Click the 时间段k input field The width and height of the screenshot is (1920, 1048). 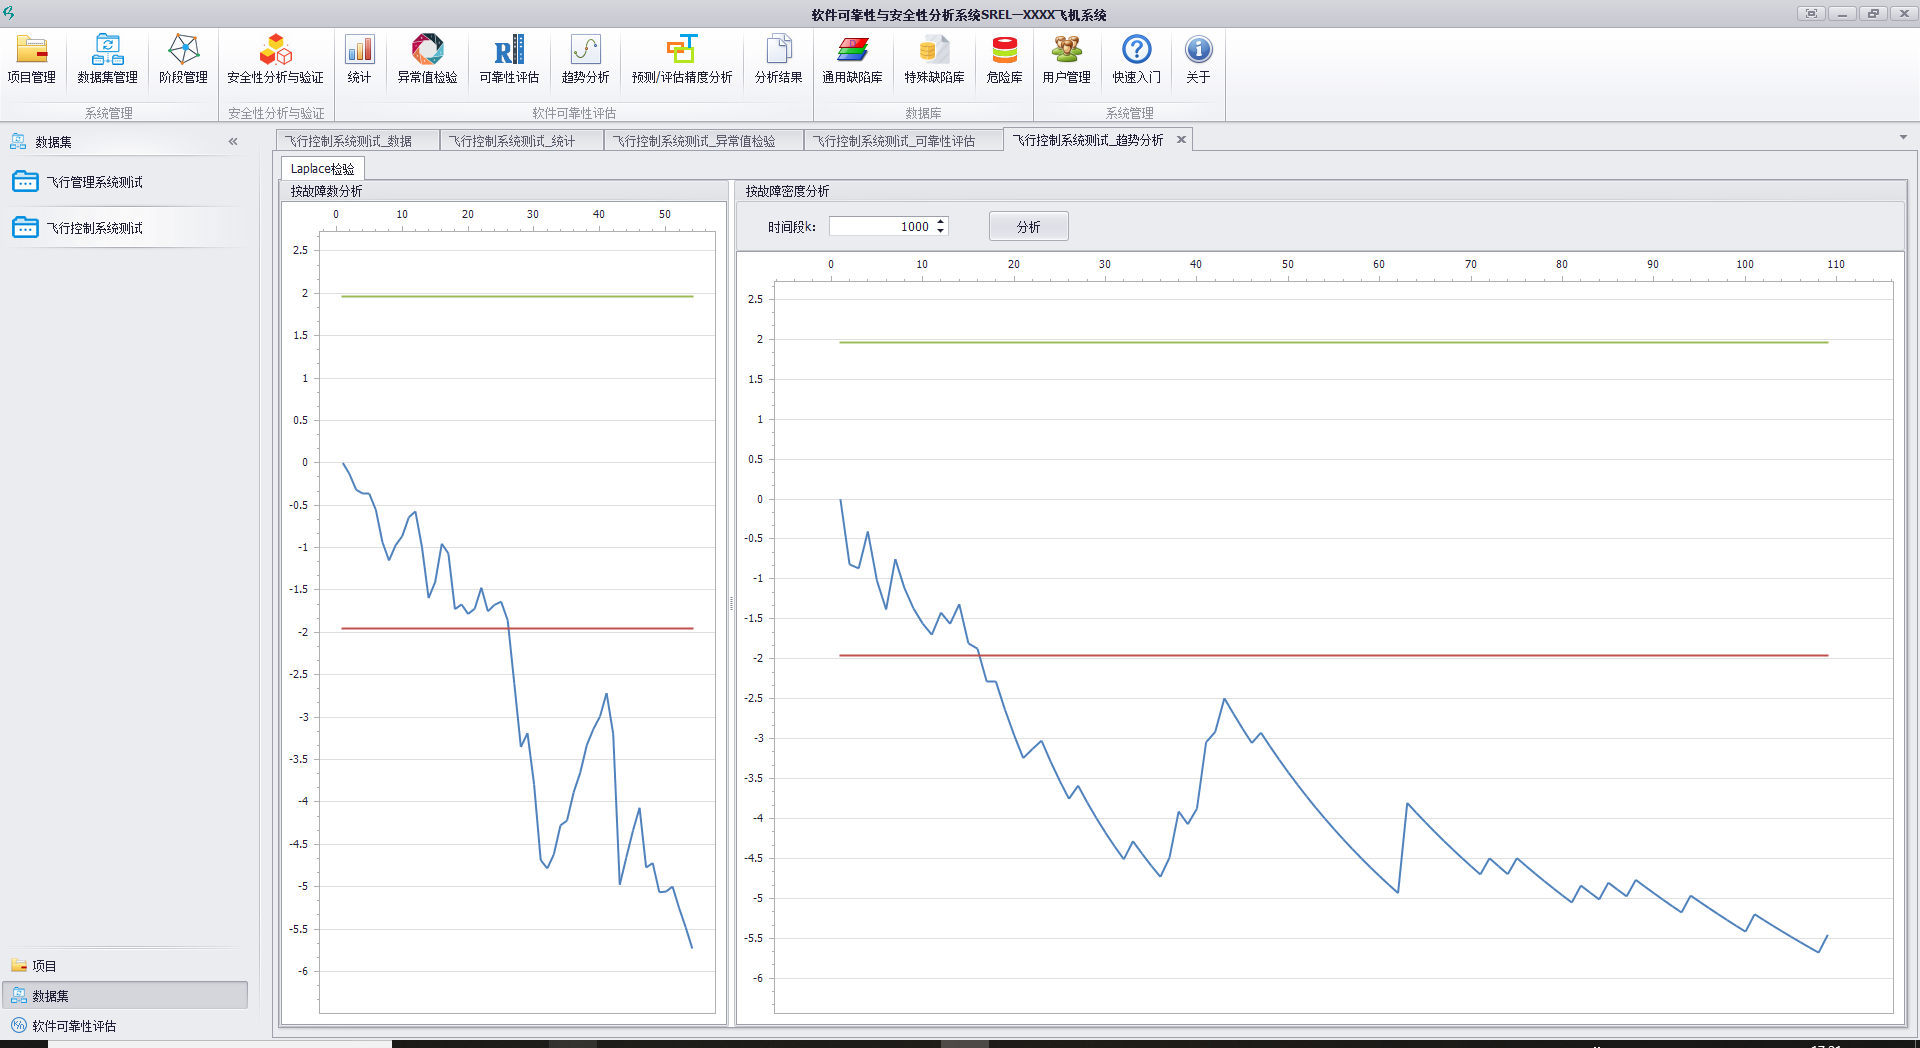pyautogui.click(x=880, y=227)
